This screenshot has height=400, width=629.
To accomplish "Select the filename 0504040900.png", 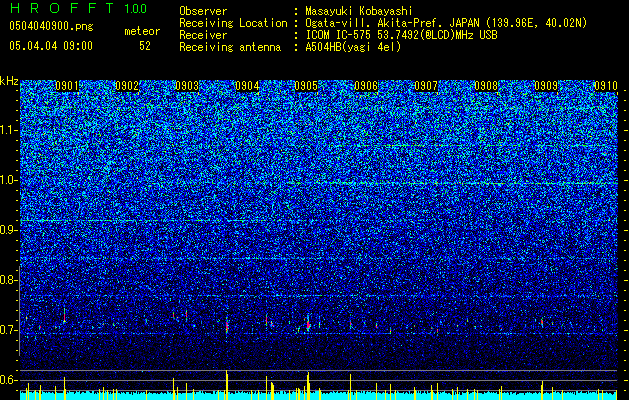I will click(x=51, y=27).
